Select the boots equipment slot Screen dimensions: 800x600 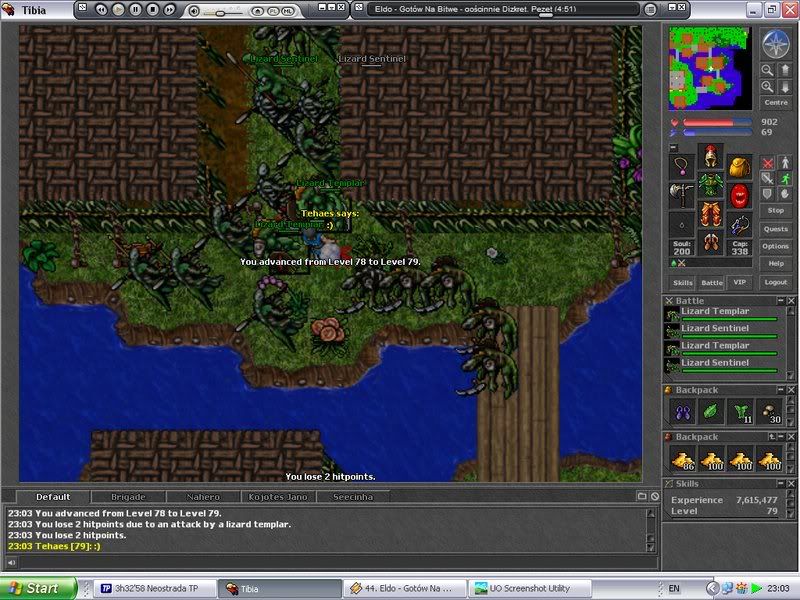point(710,242)
